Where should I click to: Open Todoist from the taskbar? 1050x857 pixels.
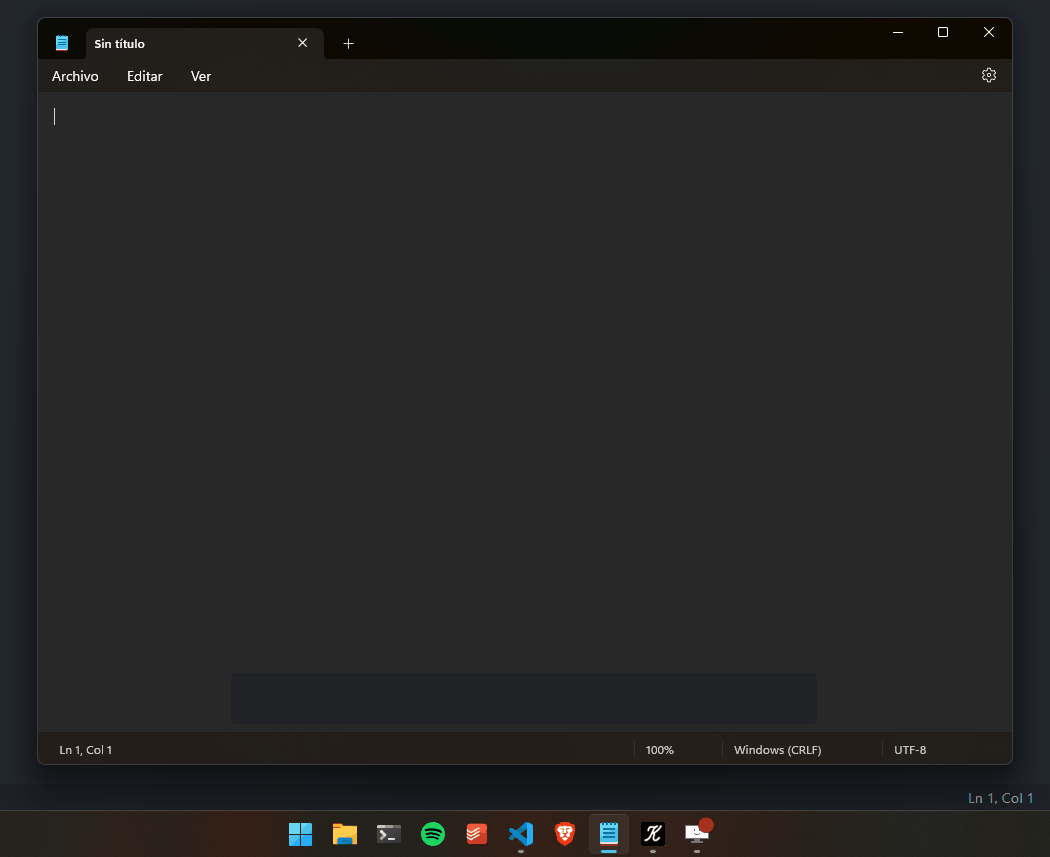click(x=477, y=834)
